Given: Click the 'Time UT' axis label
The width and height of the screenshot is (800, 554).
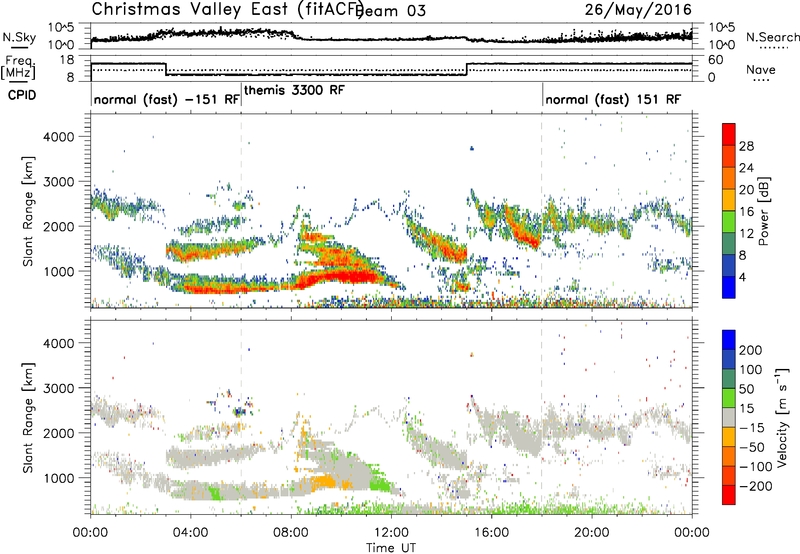Looking at the screenshot, I should coord(391,548).
